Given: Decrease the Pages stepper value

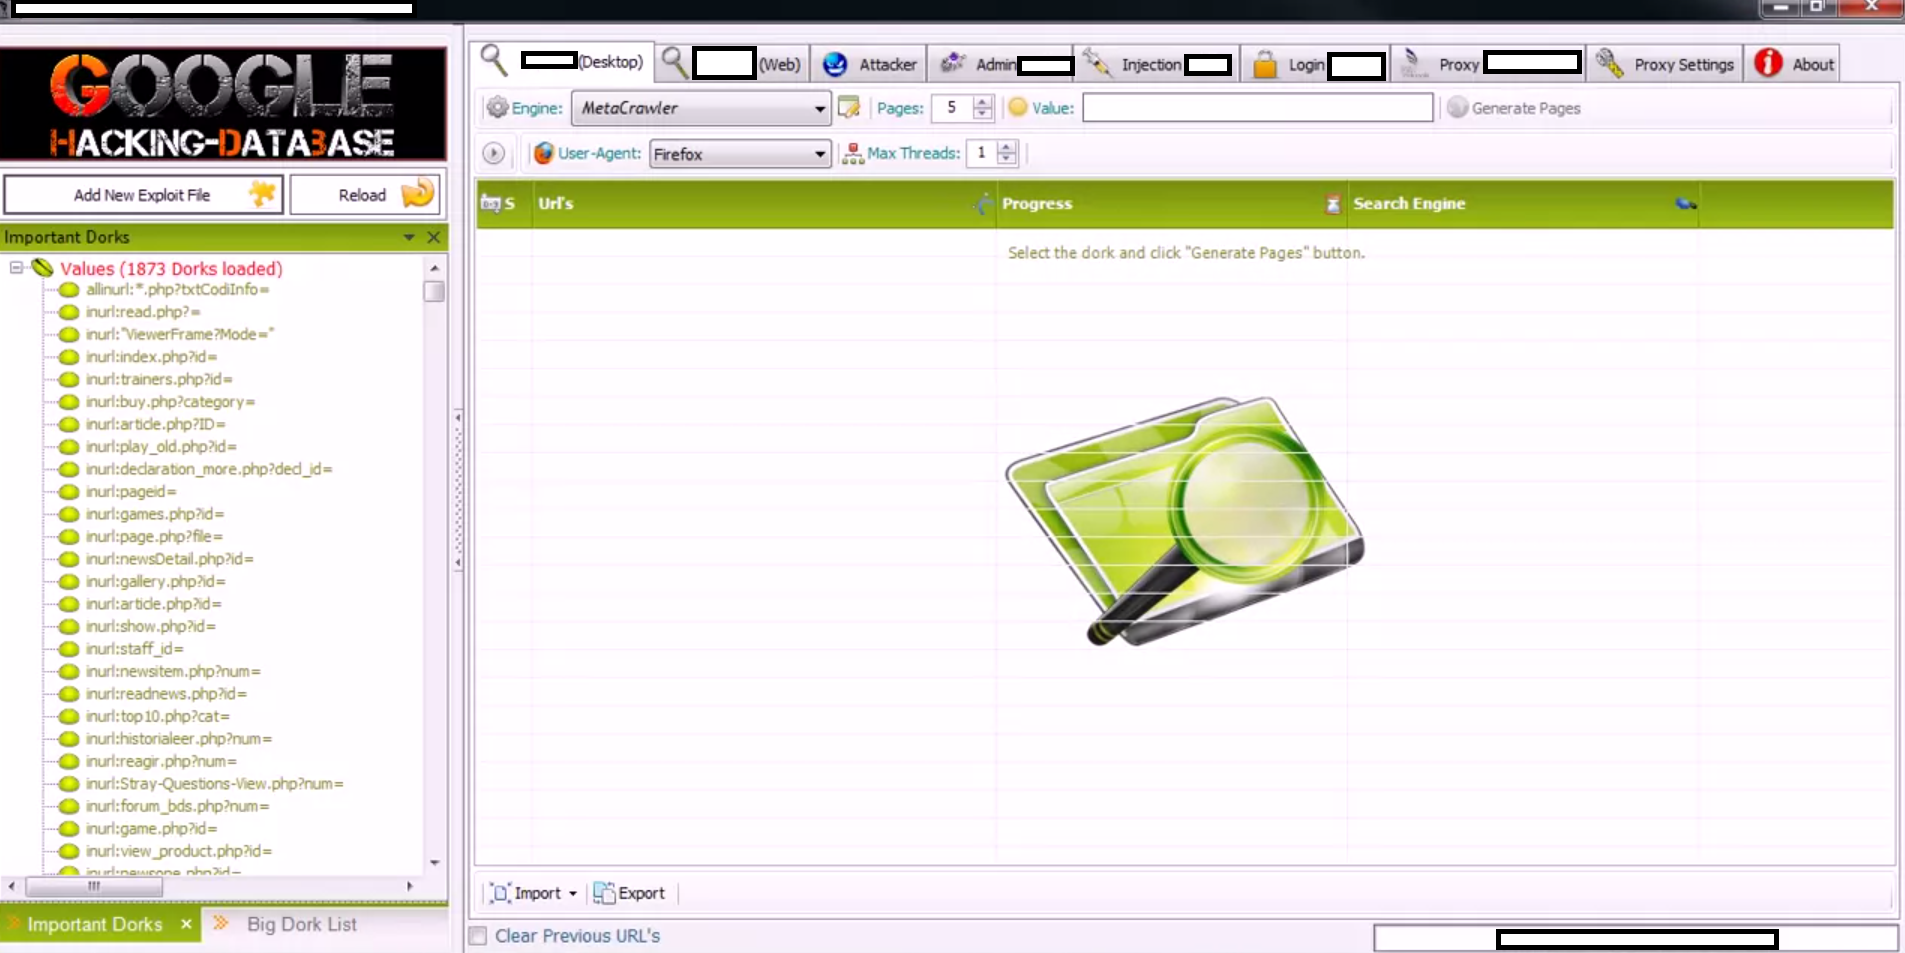Looking at the screenshot, I should 983,114.
